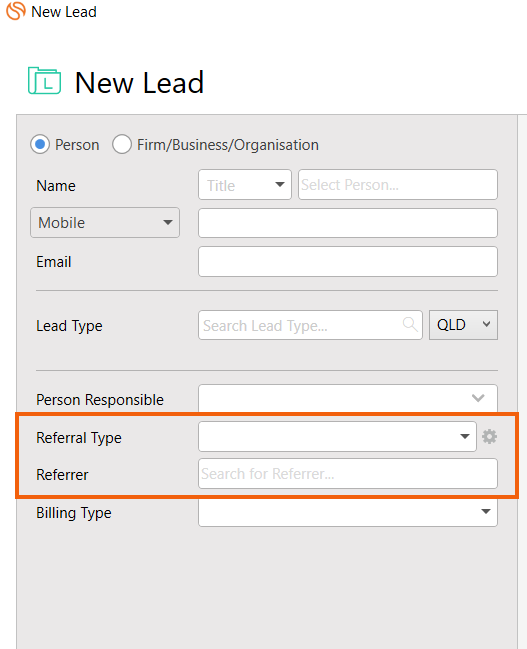
Task: Click the Smokeball logo in the title bar
Action: [x=16, y=11]
